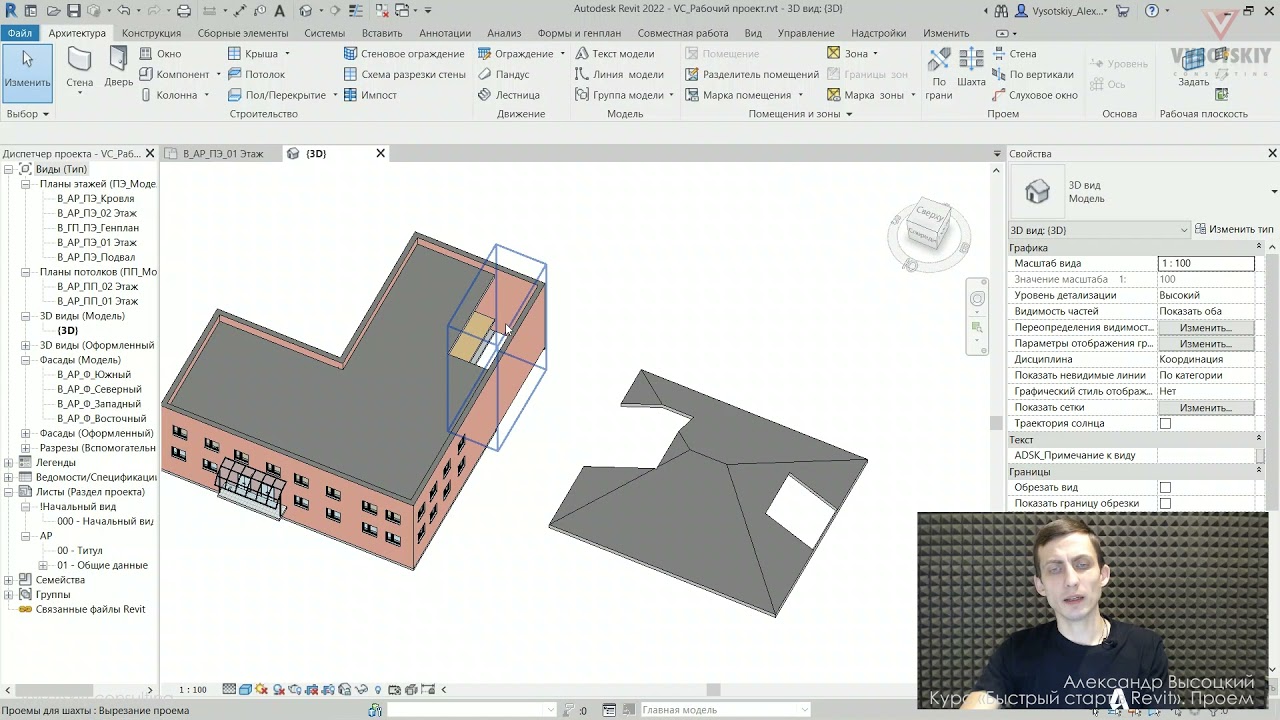This screenshot has height=720, width=1280.
Task: Close the (3D) view tab
Action: click(380, 153)
